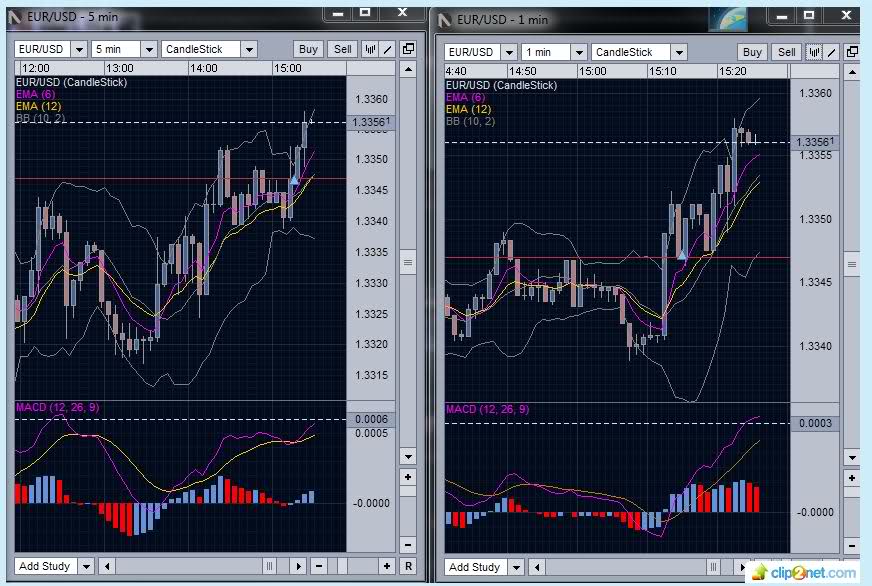This screenshot has width=872, height=586.
Task: Open chart type dropdown in 1 min window
Action: 679,52
